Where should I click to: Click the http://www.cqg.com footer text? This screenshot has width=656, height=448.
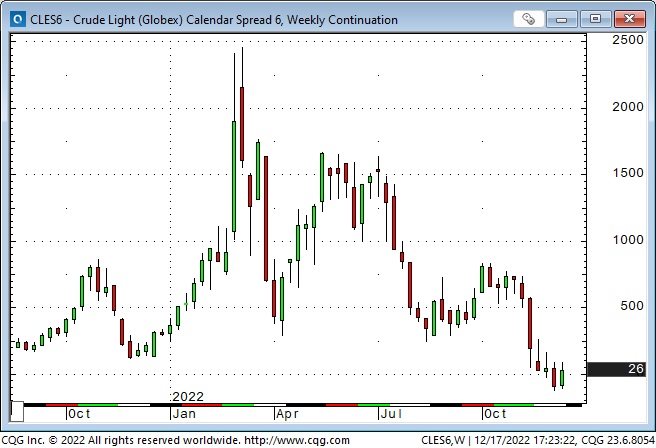coord(297,440)
